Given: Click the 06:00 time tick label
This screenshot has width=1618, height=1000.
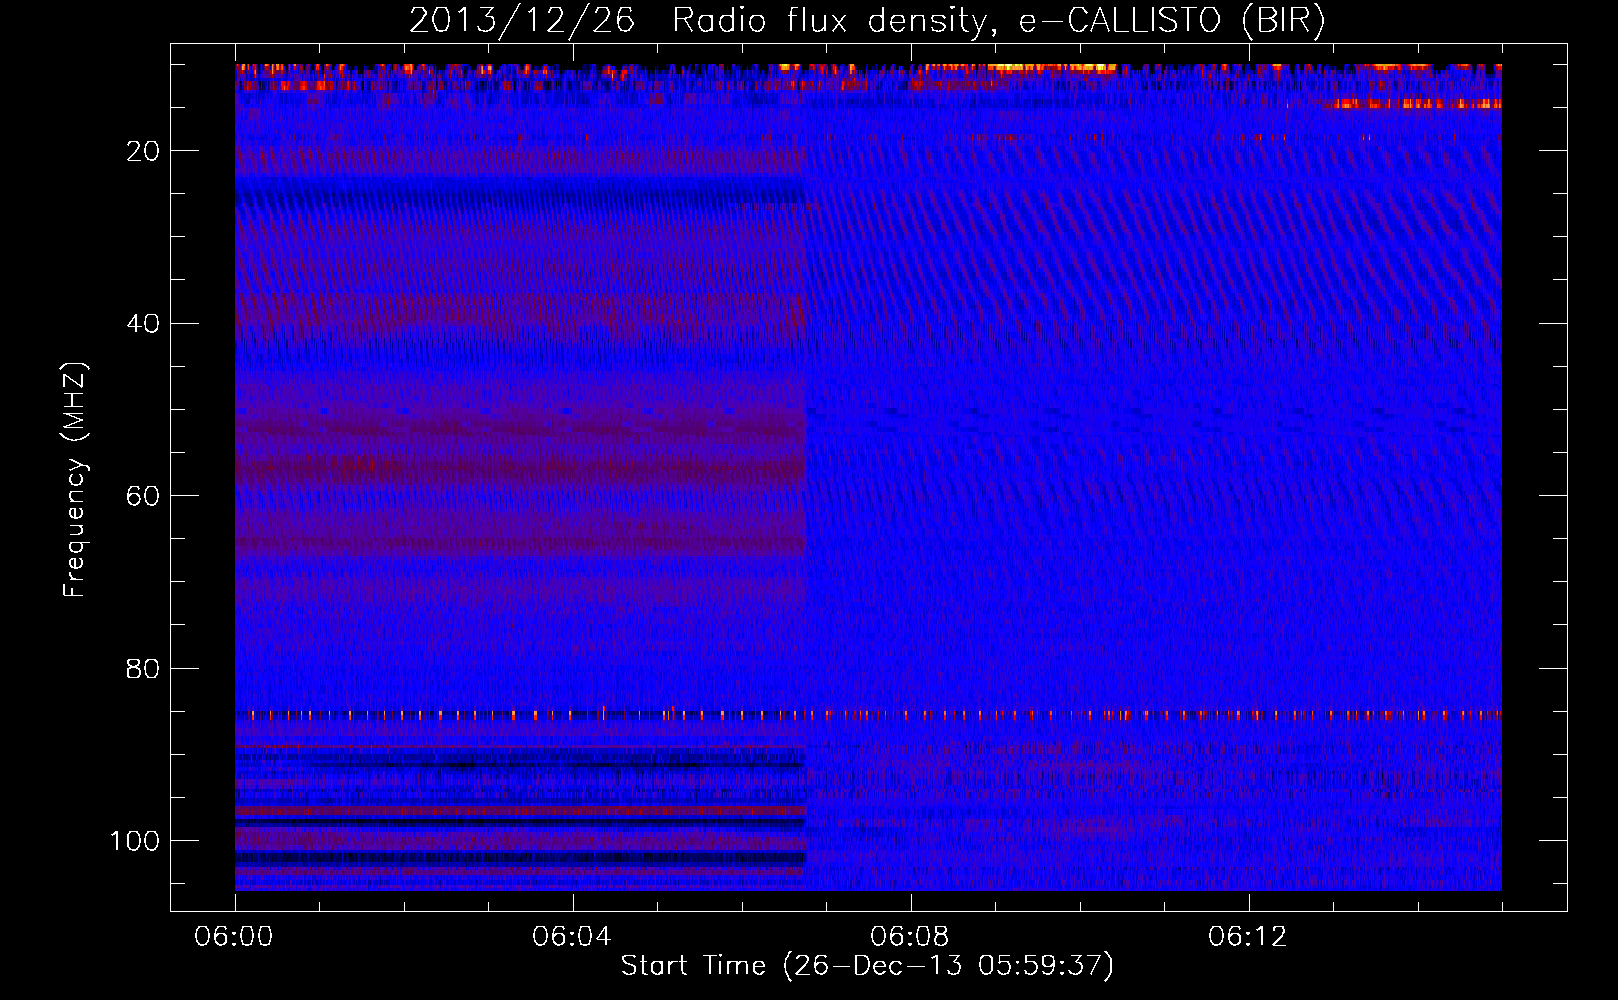Looking at the screenshot, I should (x=234, y=936).
